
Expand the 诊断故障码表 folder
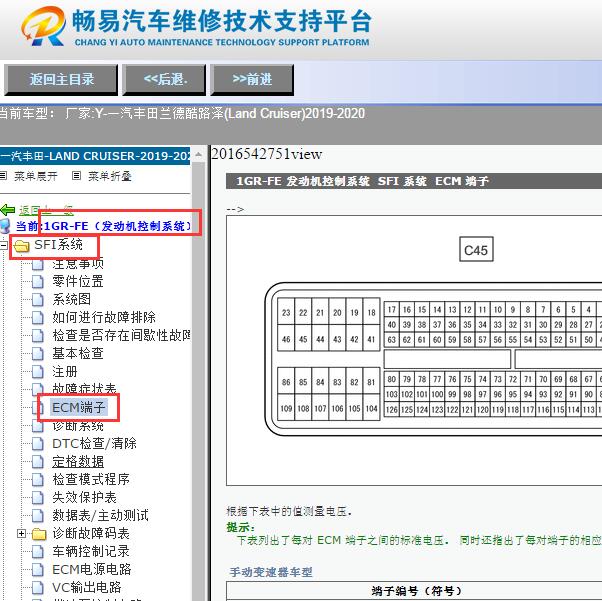pos(22,534)
